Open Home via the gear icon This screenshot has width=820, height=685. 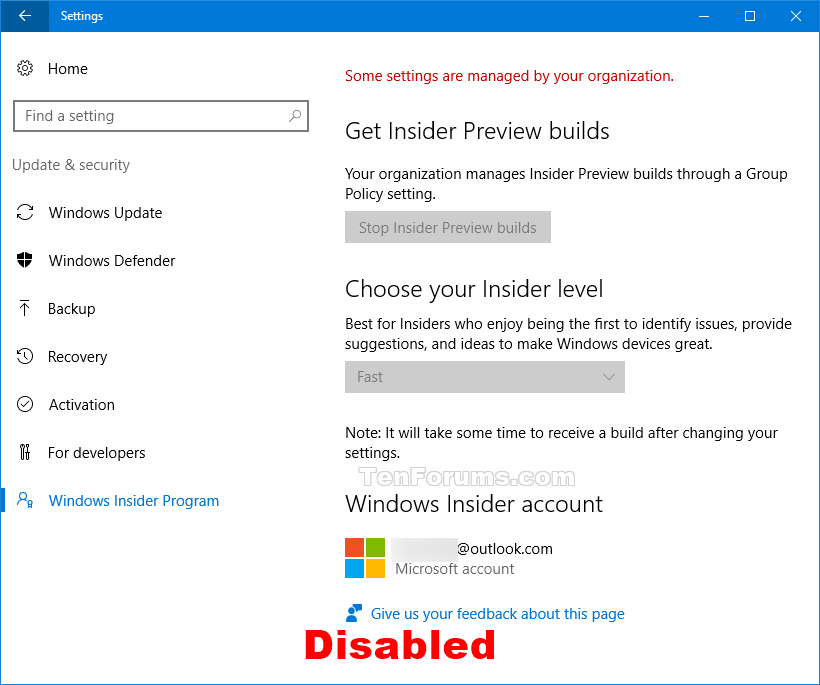[25, 68]
